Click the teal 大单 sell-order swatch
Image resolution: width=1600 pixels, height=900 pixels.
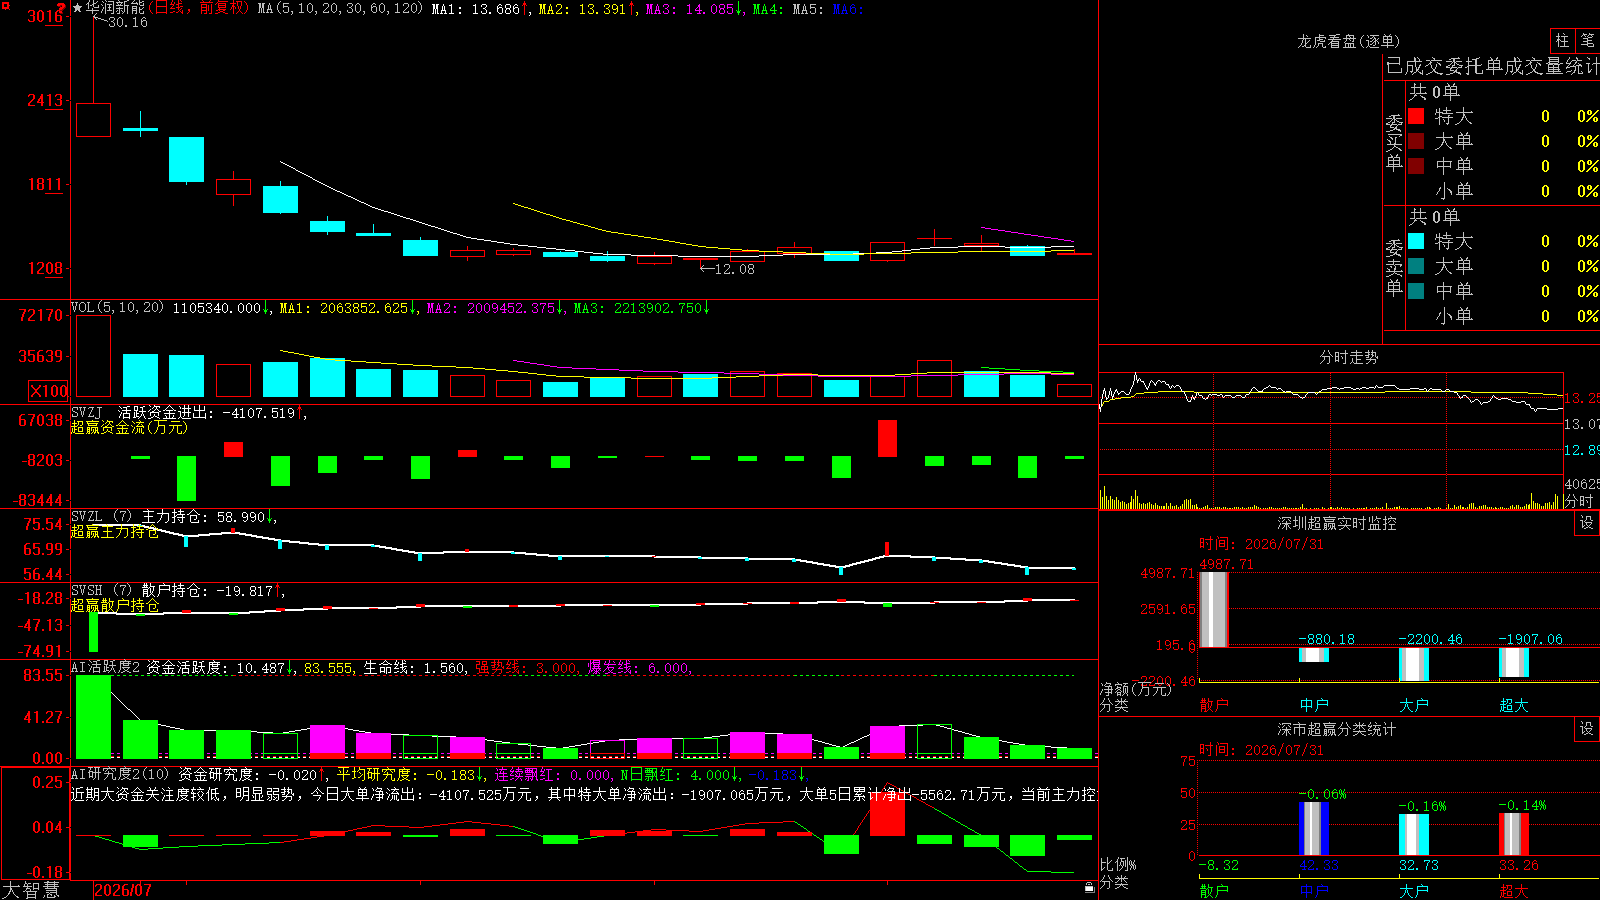(1416, 266)
